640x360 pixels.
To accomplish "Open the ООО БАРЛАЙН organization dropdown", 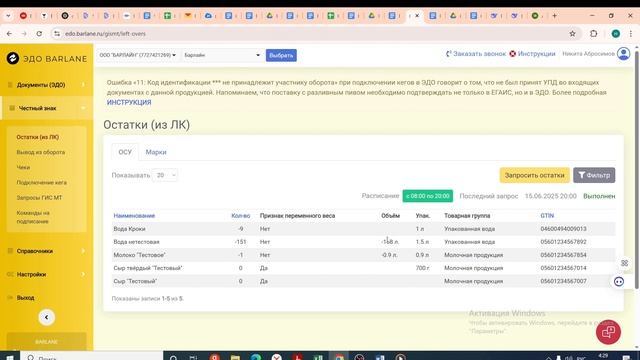I will [x=138, y=55].
